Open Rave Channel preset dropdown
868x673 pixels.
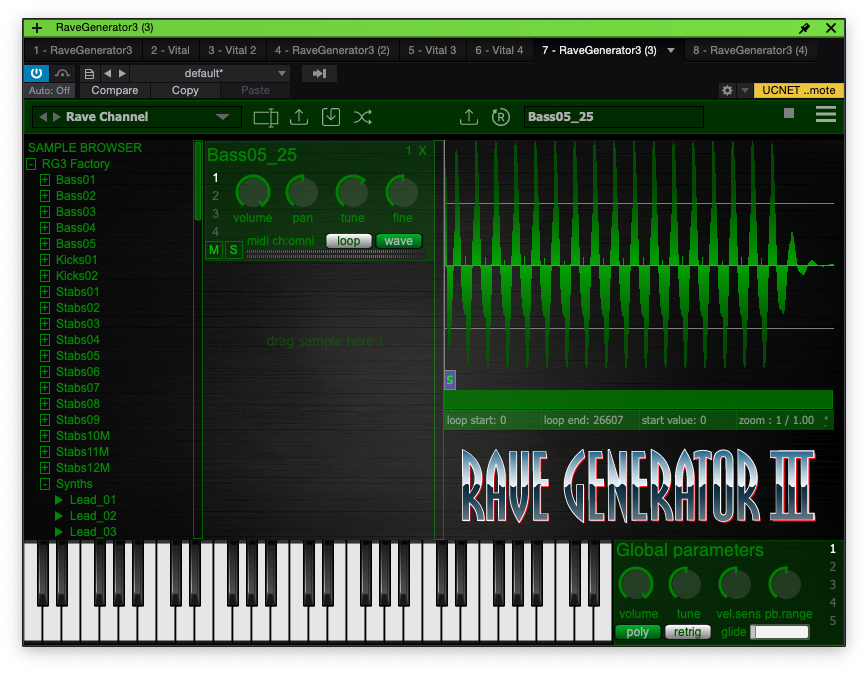[x=223, y=117]
